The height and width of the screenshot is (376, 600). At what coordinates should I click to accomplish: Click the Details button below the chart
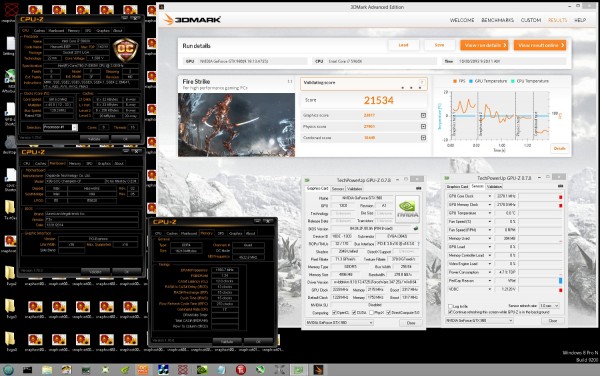(559, 148)
